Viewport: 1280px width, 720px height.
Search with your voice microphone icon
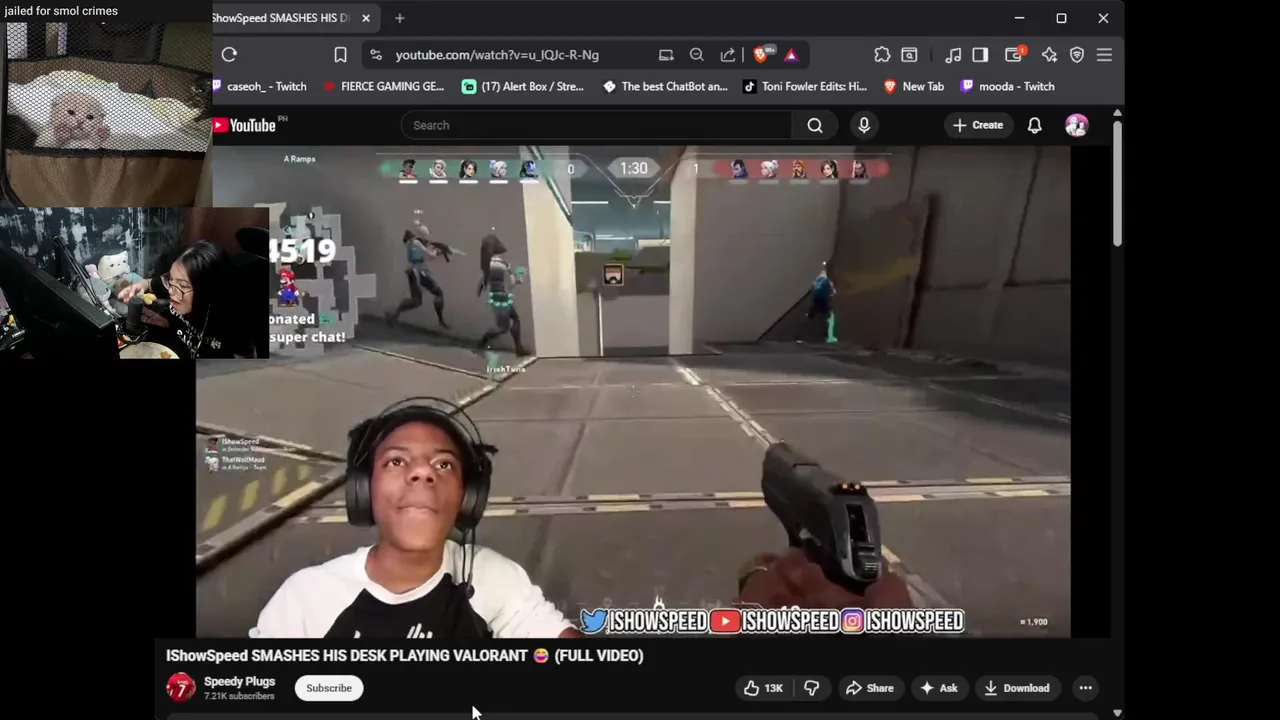[864, 125]
